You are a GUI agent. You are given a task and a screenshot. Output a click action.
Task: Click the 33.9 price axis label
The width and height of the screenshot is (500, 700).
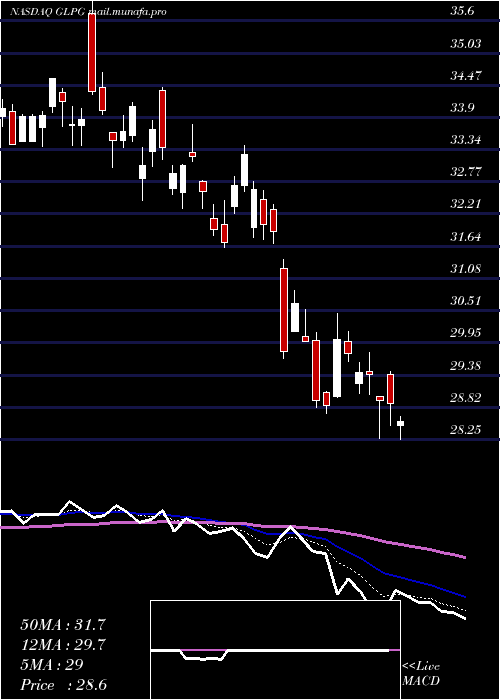(x=462, y=108)
